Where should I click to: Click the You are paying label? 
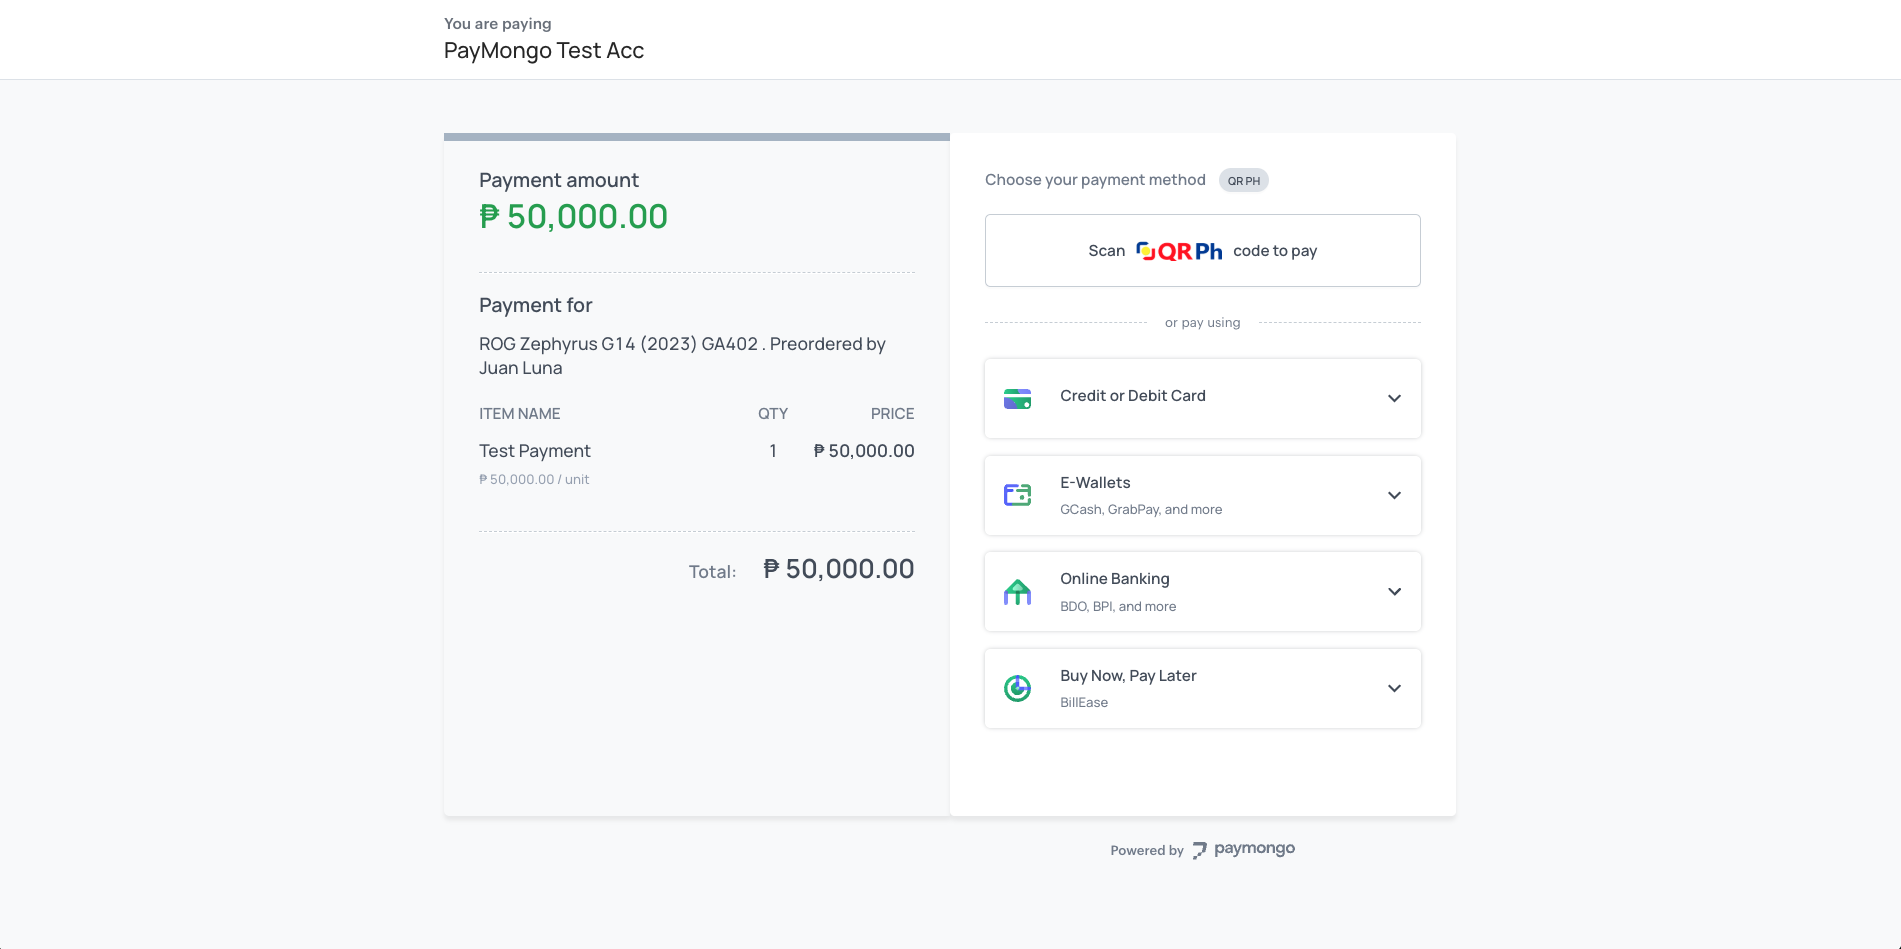[x=497, y=24]
